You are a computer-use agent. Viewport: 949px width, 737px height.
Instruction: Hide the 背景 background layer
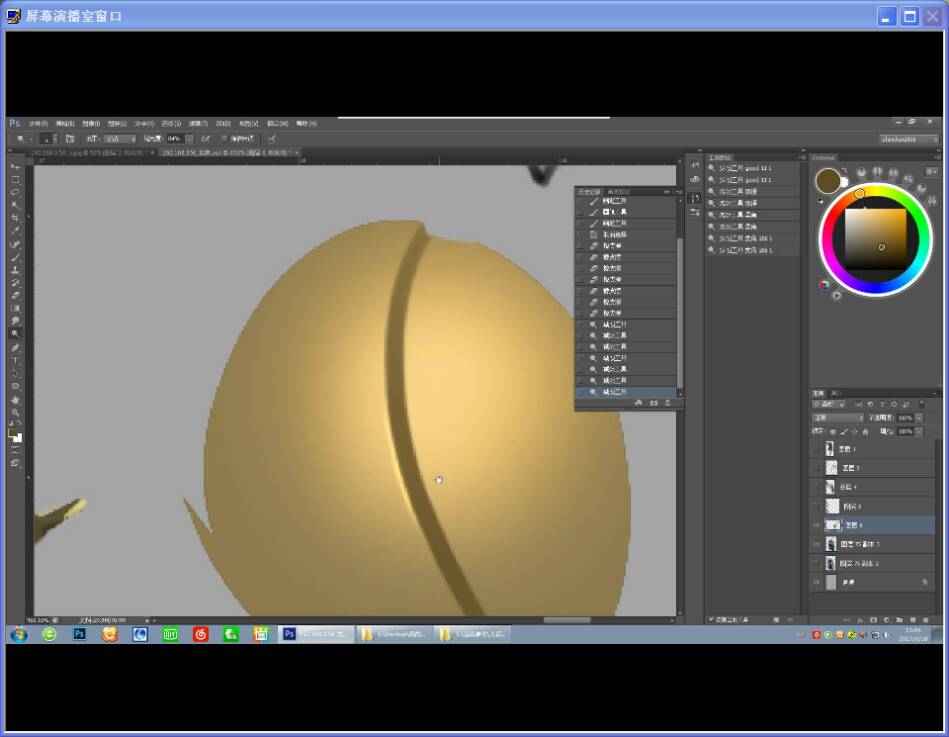pyautogui.click(x=816, y=582)
